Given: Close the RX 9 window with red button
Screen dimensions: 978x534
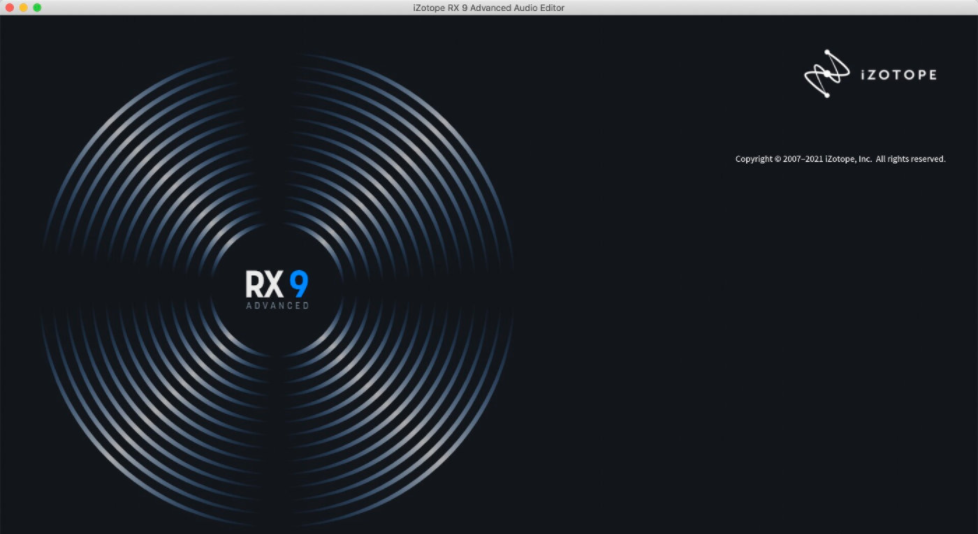Looking at the screenshot, I should click(9, 7).
